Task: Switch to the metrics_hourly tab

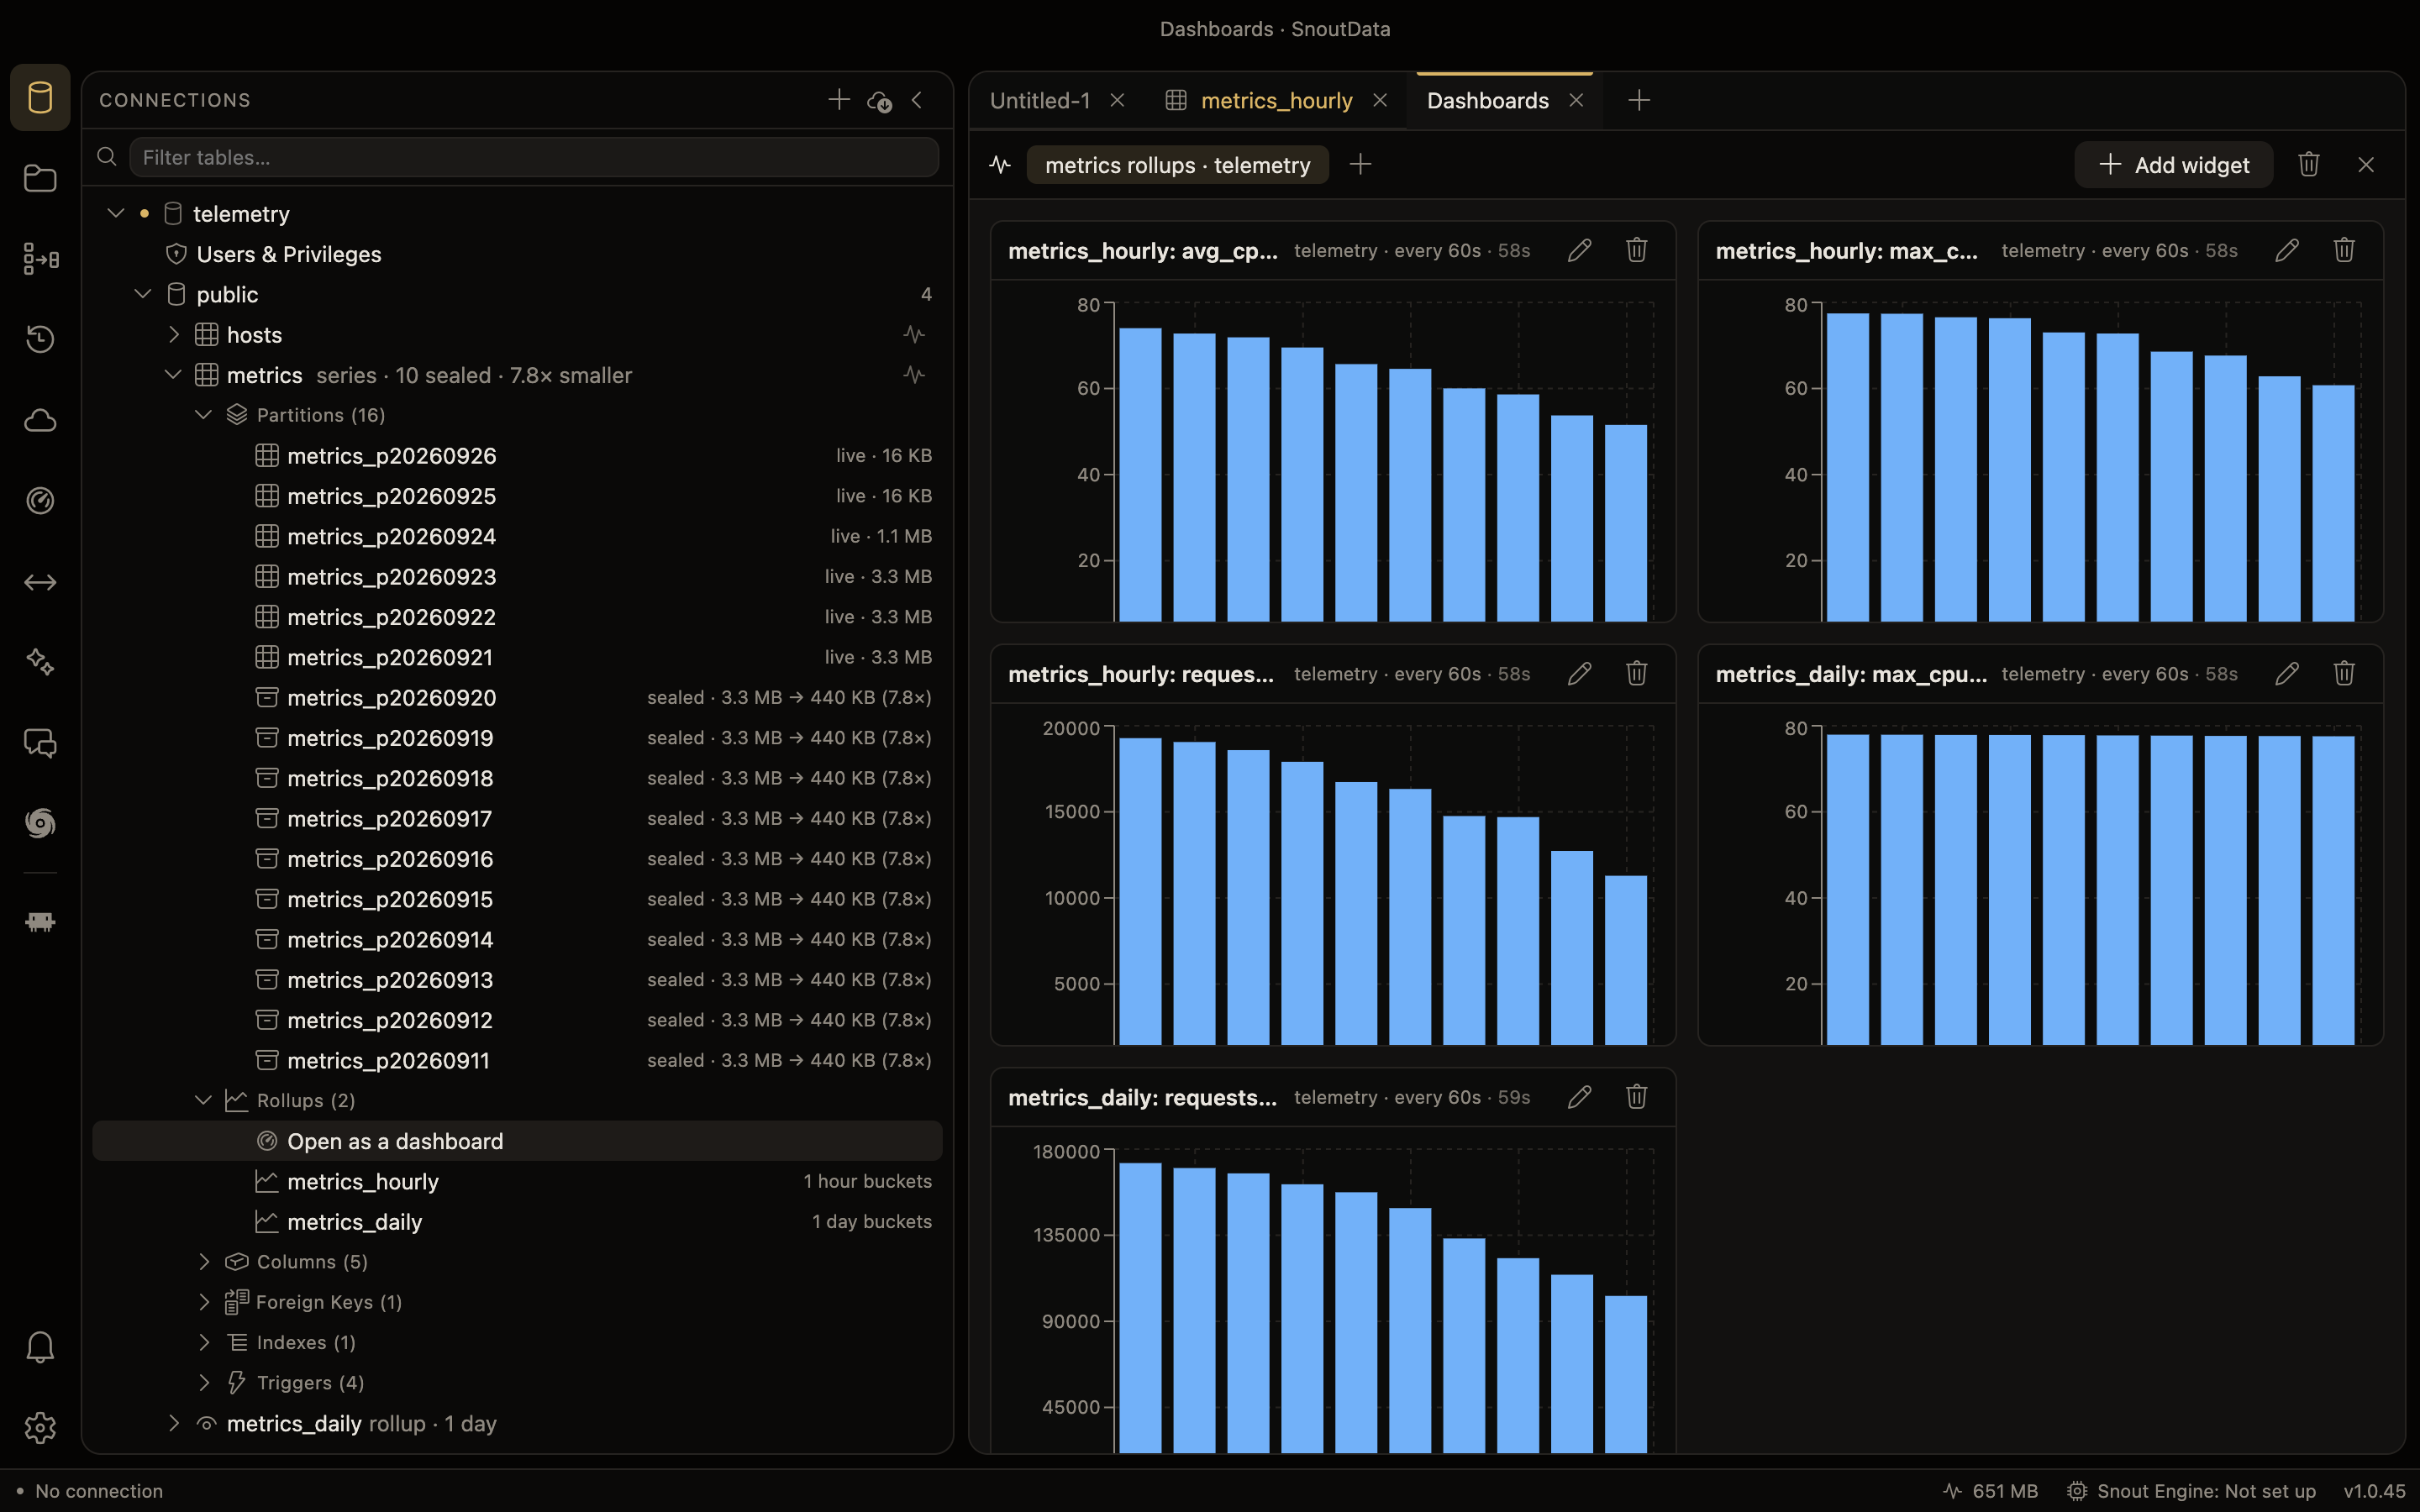Action: pos(1276,101)
